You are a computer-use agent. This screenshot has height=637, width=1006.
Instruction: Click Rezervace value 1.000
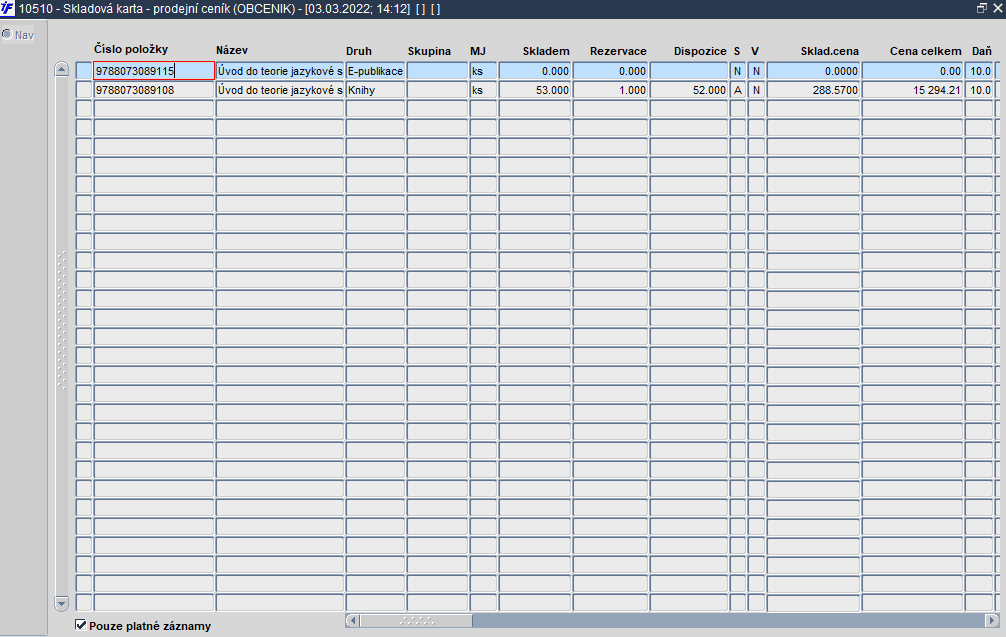(x=610, y=90)
